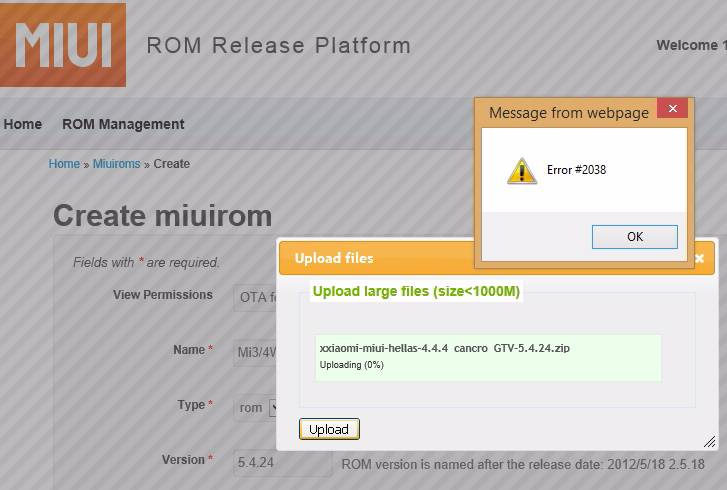Open the Home menu item

pyautogui.click(x=22, y=124)
